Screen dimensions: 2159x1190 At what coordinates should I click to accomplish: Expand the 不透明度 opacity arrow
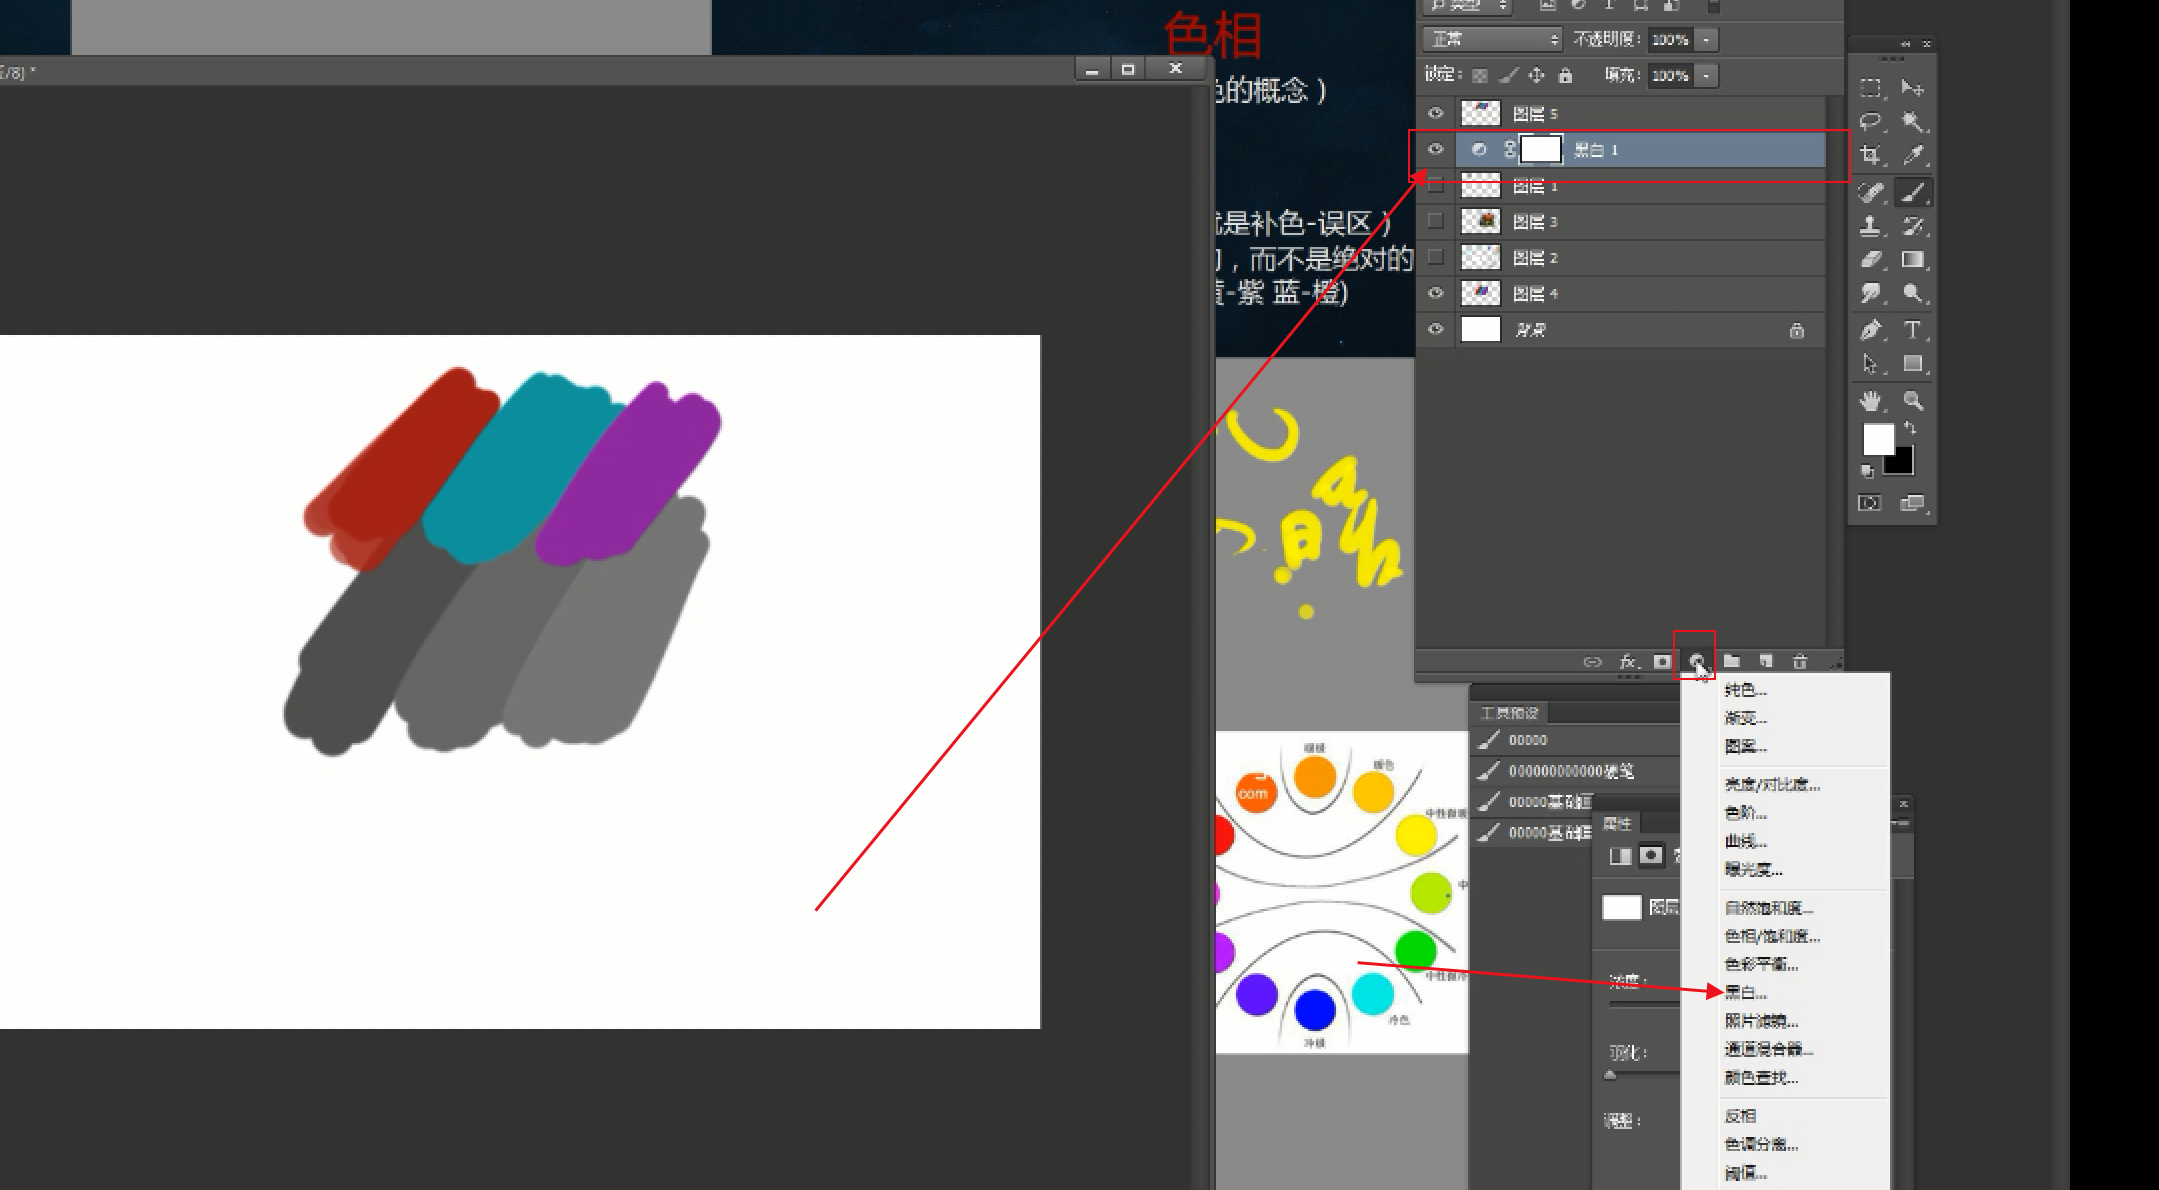coord(1707,39)
